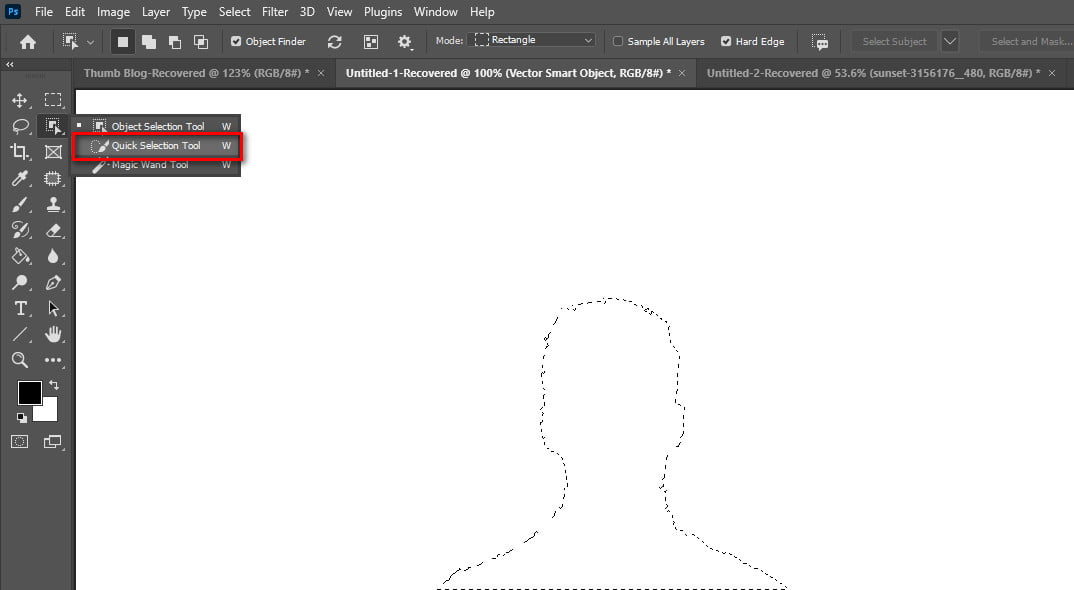Activate the Zoom tool
The height and width of the screenshot is (590, 1074).
tap(20, 360)
